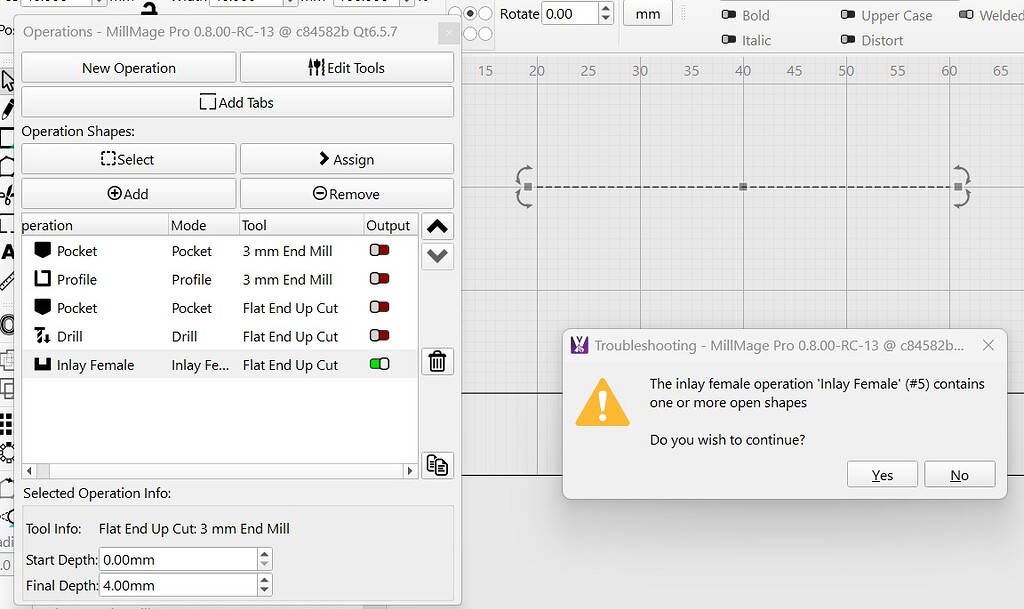Click the mm units button
The image size is (1024, 609).
click(648, 14)
